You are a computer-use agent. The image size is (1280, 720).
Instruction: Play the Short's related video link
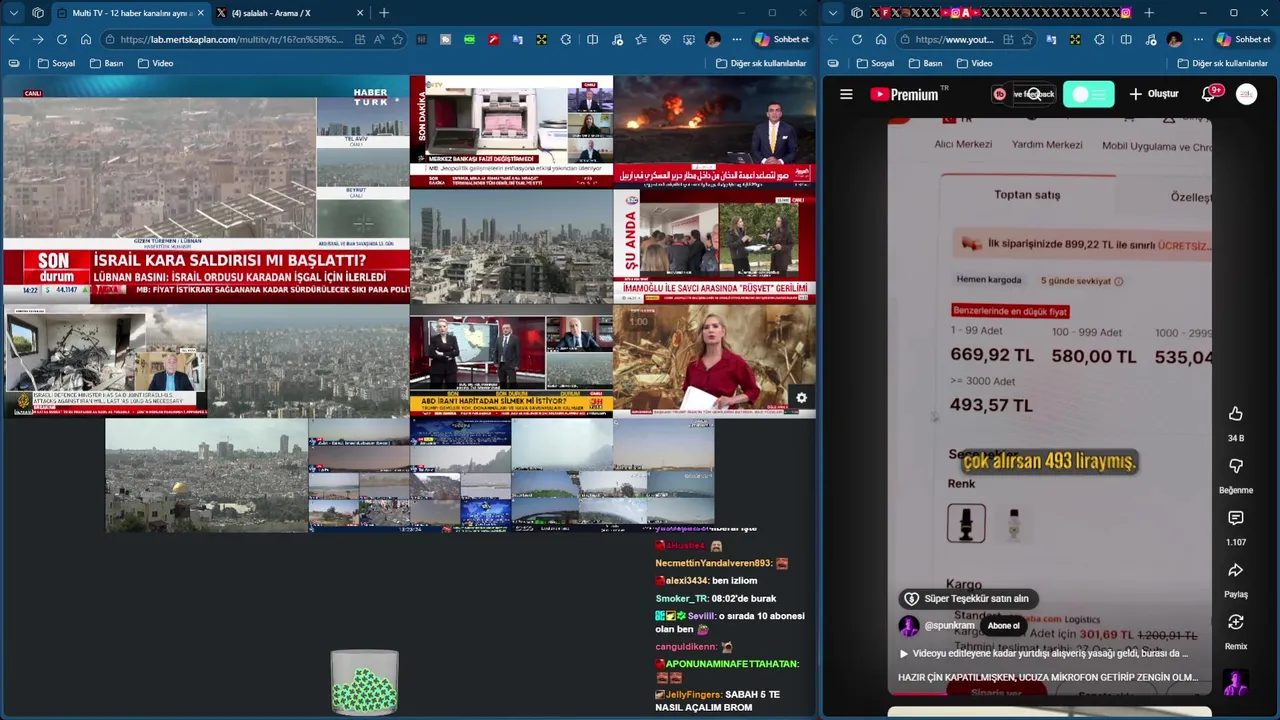click(x=1043, y=653)
